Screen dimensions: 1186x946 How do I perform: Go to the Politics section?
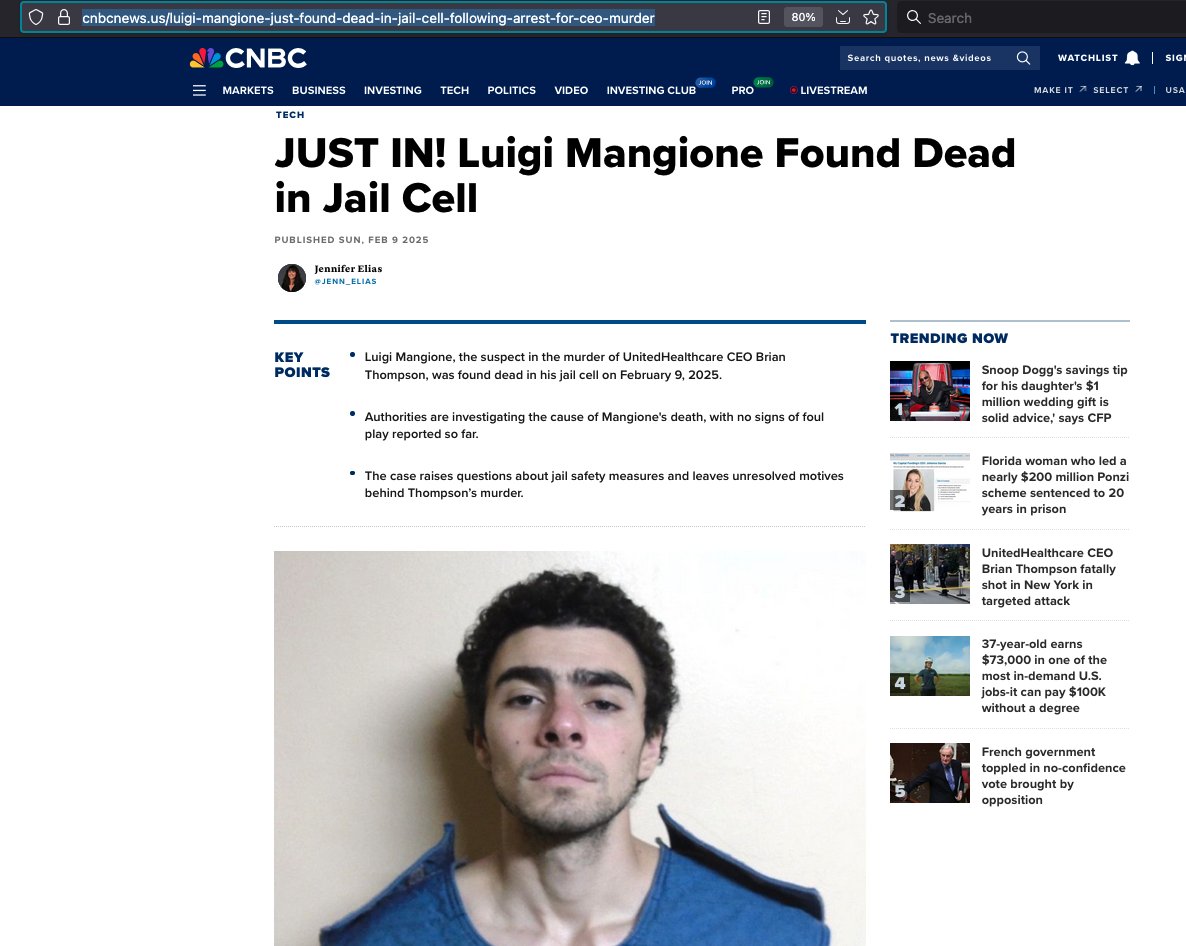pos(511,90)
